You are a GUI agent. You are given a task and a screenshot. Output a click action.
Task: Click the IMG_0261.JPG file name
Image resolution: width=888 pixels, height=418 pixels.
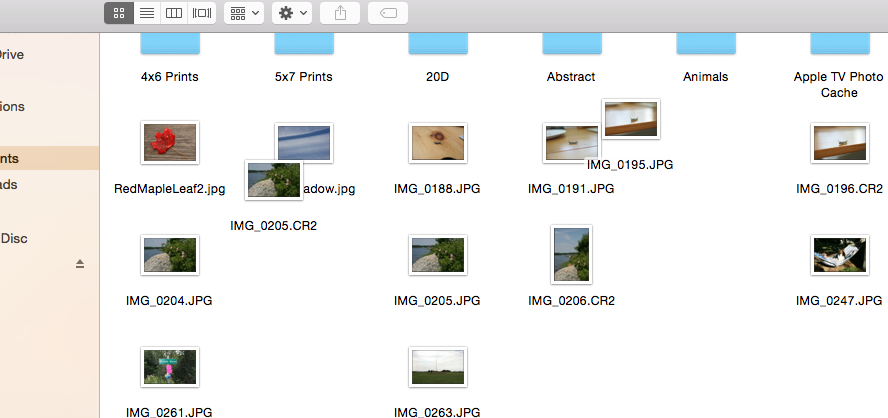pos(169,412)
